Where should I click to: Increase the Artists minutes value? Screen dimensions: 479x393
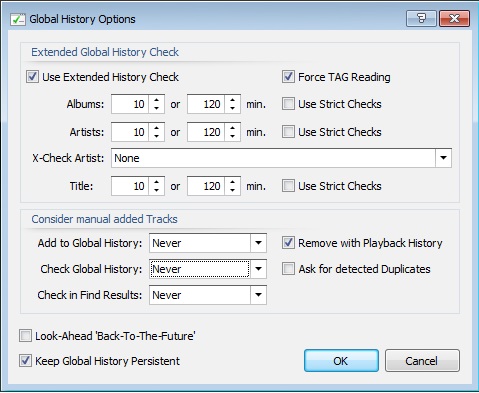pos(232,128)
